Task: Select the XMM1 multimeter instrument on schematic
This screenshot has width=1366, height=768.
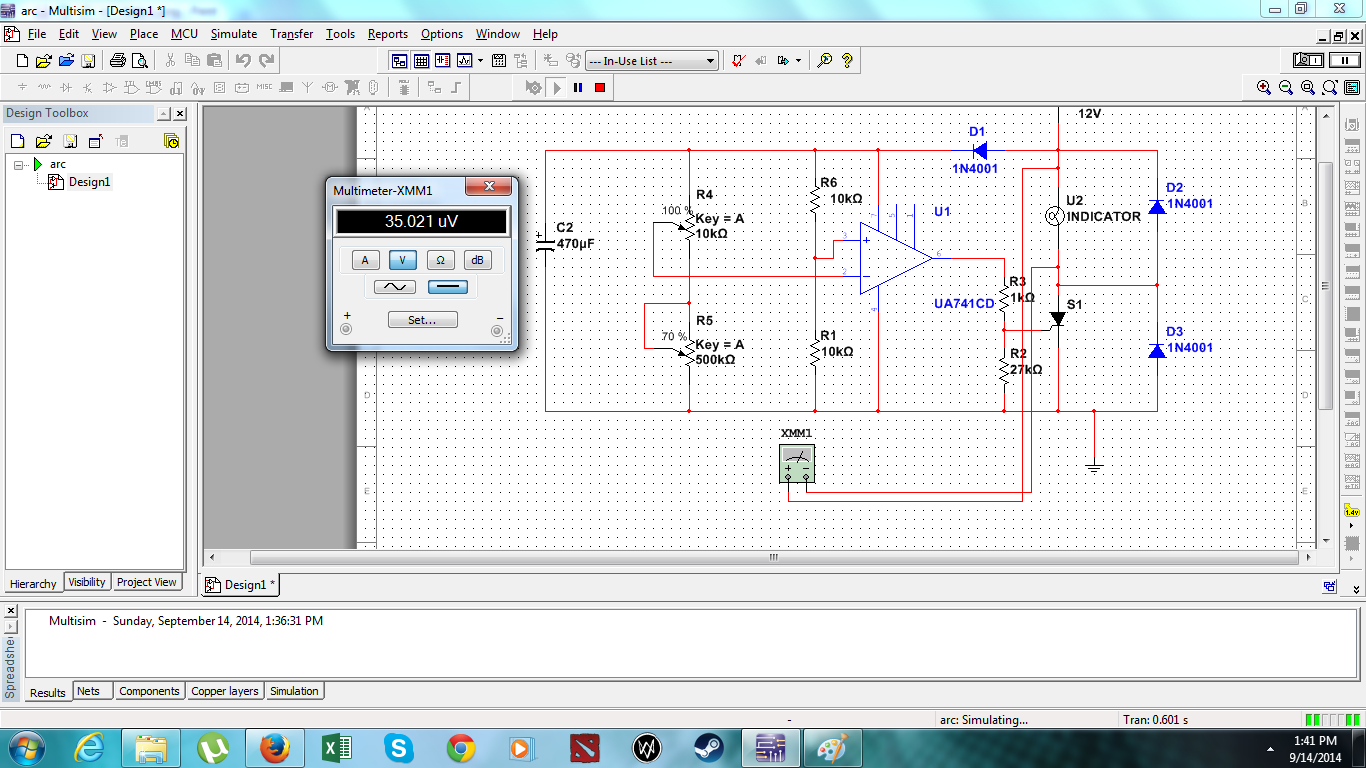Action: tap(797, 464)
